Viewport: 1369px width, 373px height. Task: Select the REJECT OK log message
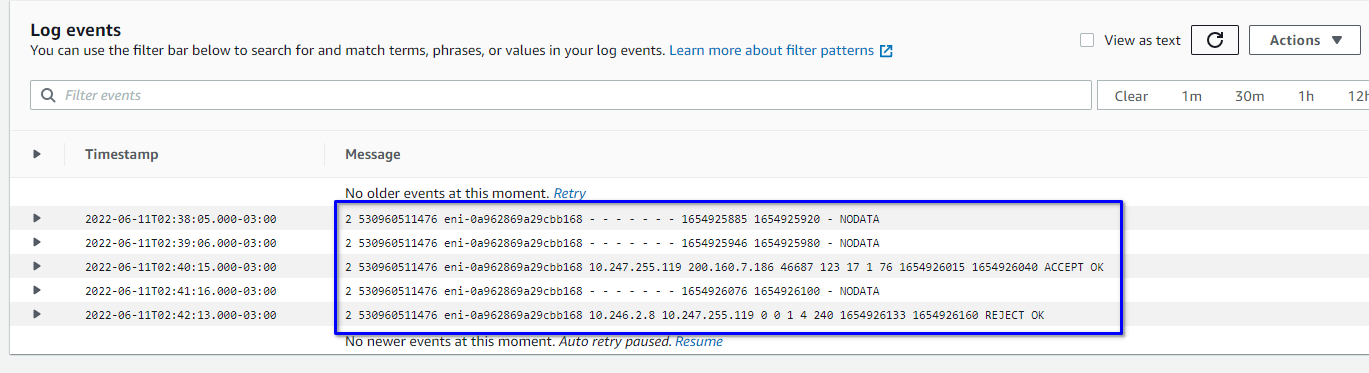[695, 315]
